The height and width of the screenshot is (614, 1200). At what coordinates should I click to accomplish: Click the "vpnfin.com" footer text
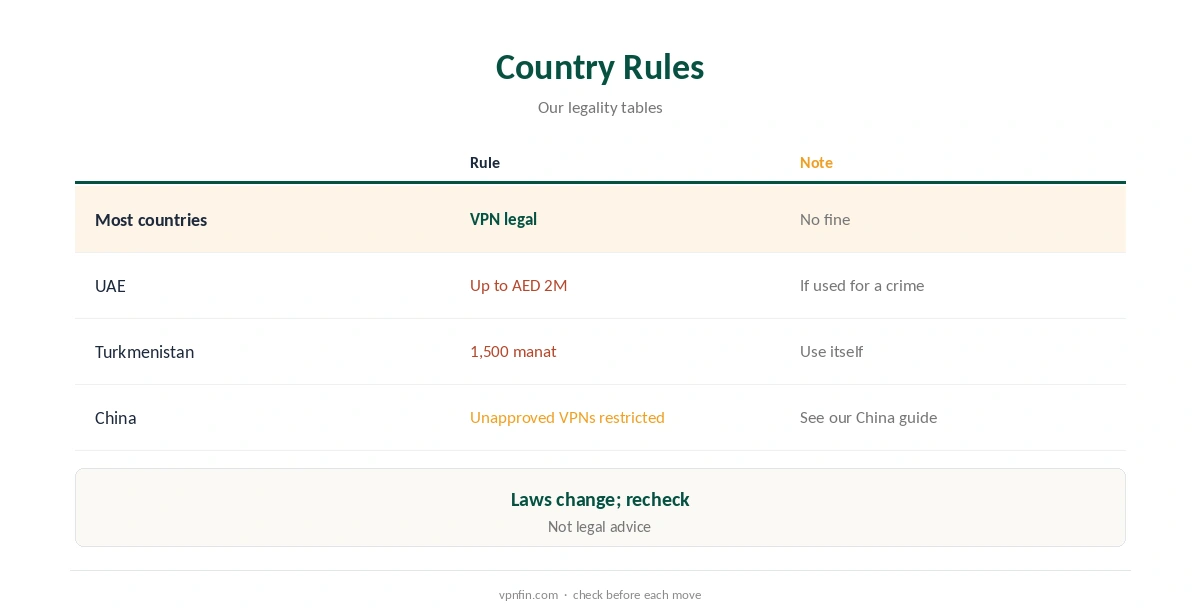click(x=528, y=595)
